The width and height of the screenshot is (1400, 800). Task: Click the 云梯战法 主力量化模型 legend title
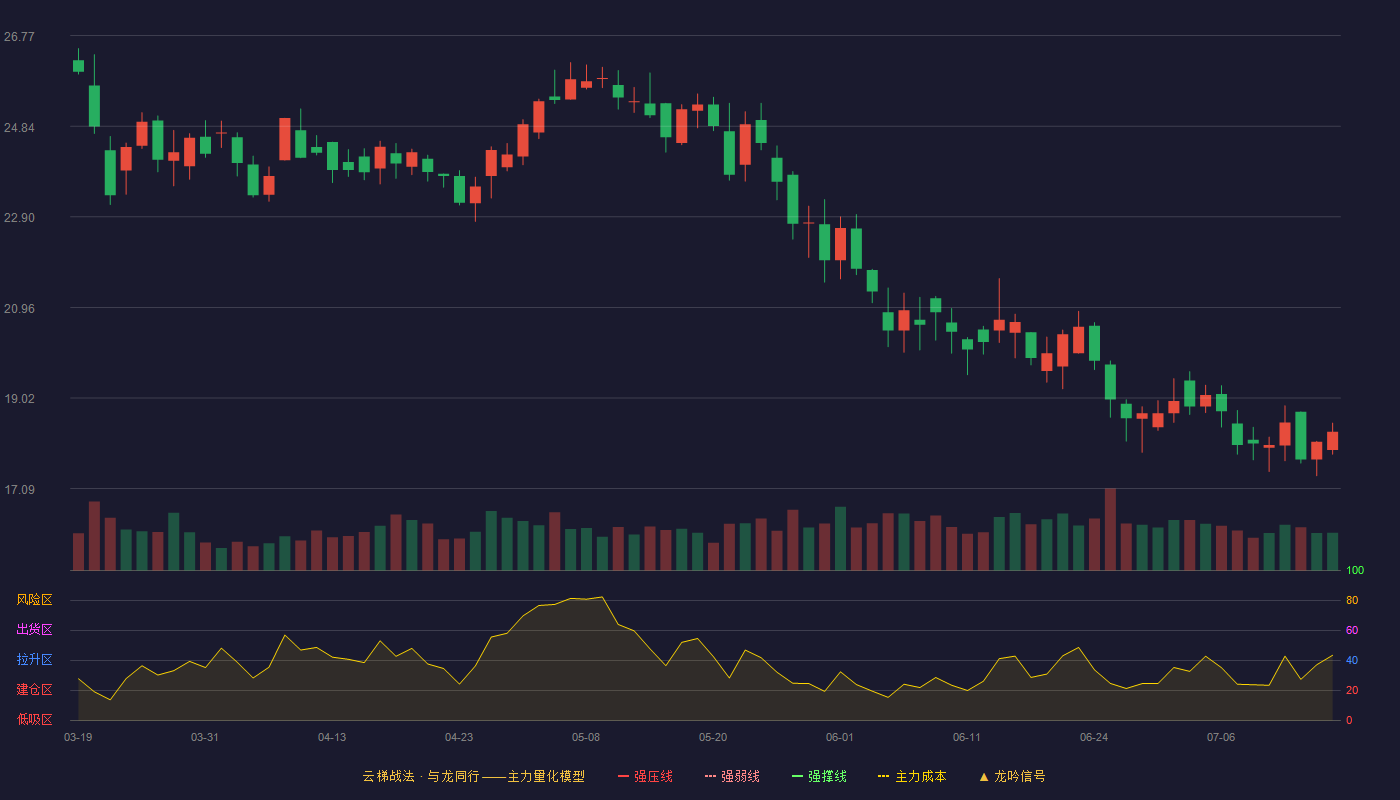pos(473,776)
